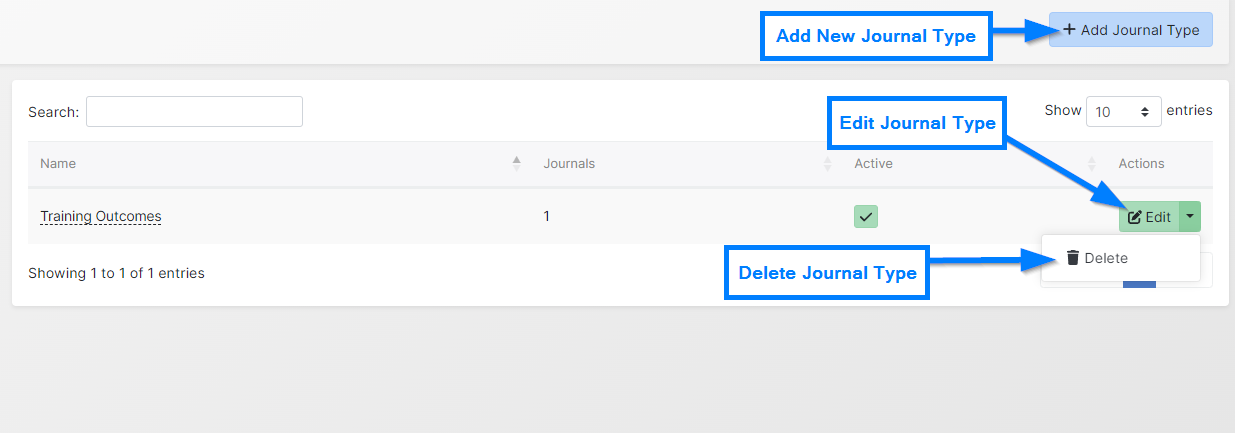
Task: Open the Training Outcomes journal type link
Action: tap(100, 216)
